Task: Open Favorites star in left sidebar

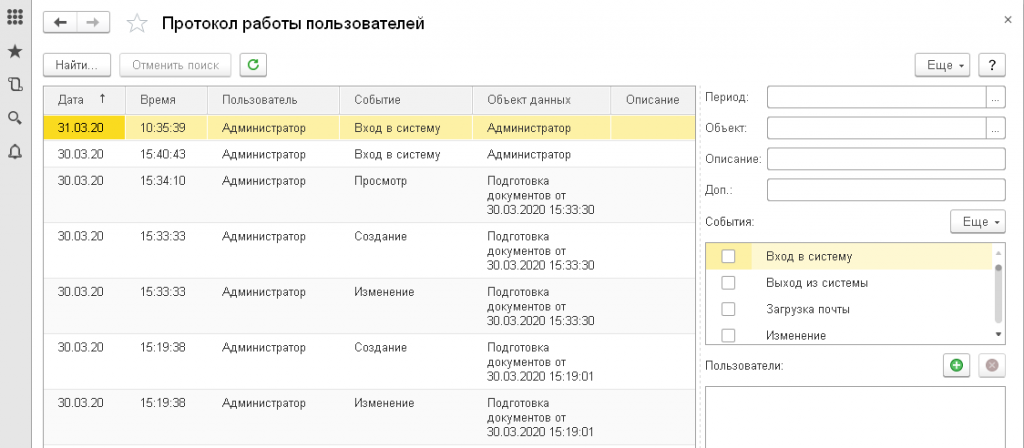Action: tap(15, 51)
